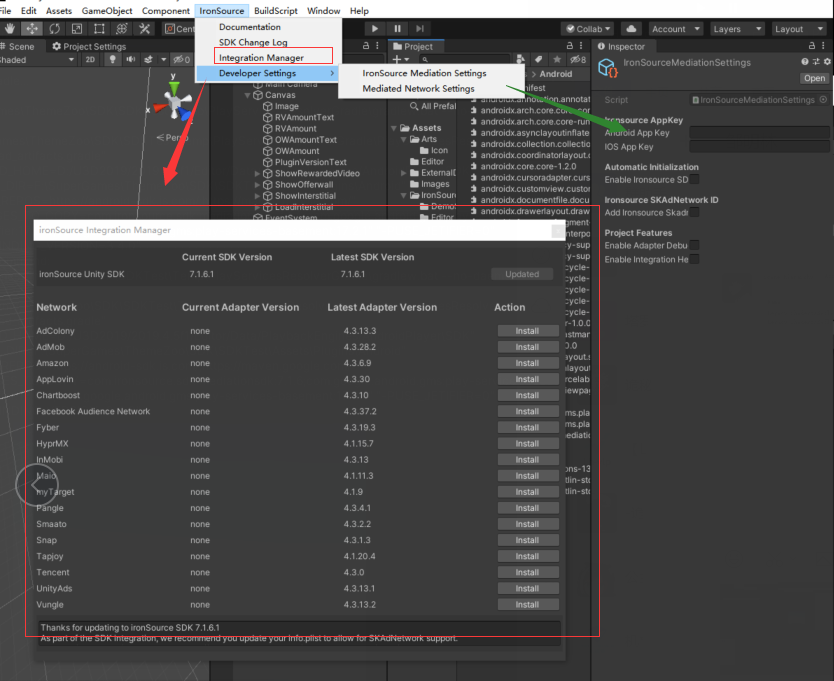Click Project create plus button

pos(401,60)
